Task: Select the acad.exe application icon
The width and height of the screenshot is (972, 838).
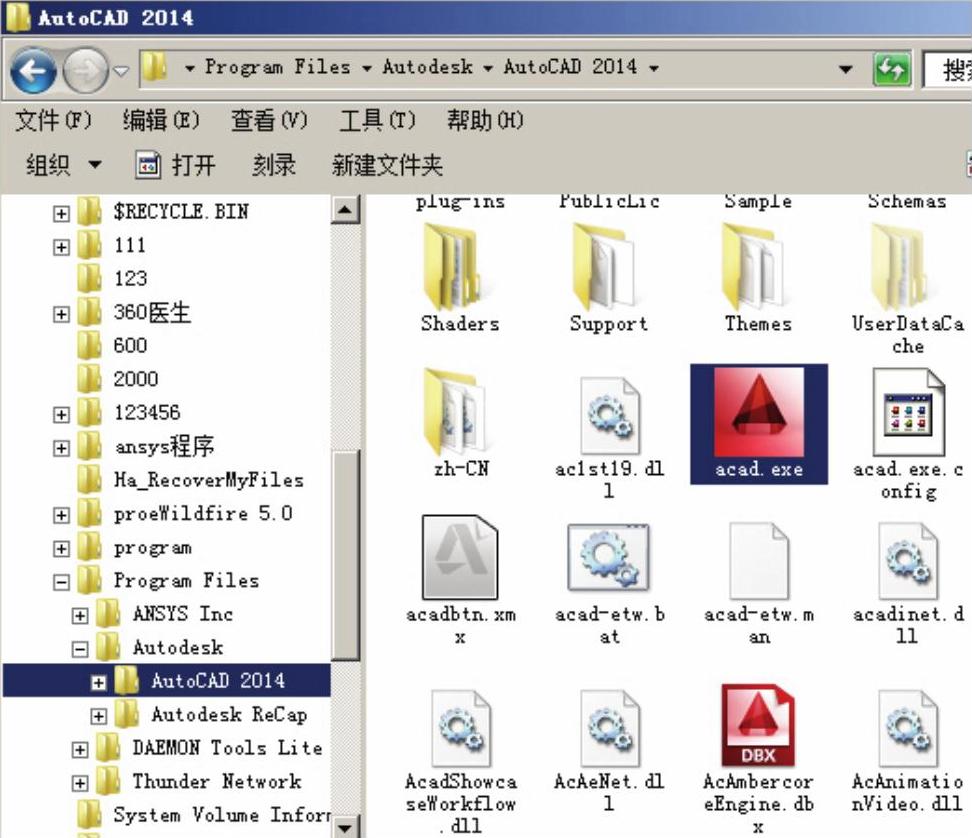Action: 758,412
